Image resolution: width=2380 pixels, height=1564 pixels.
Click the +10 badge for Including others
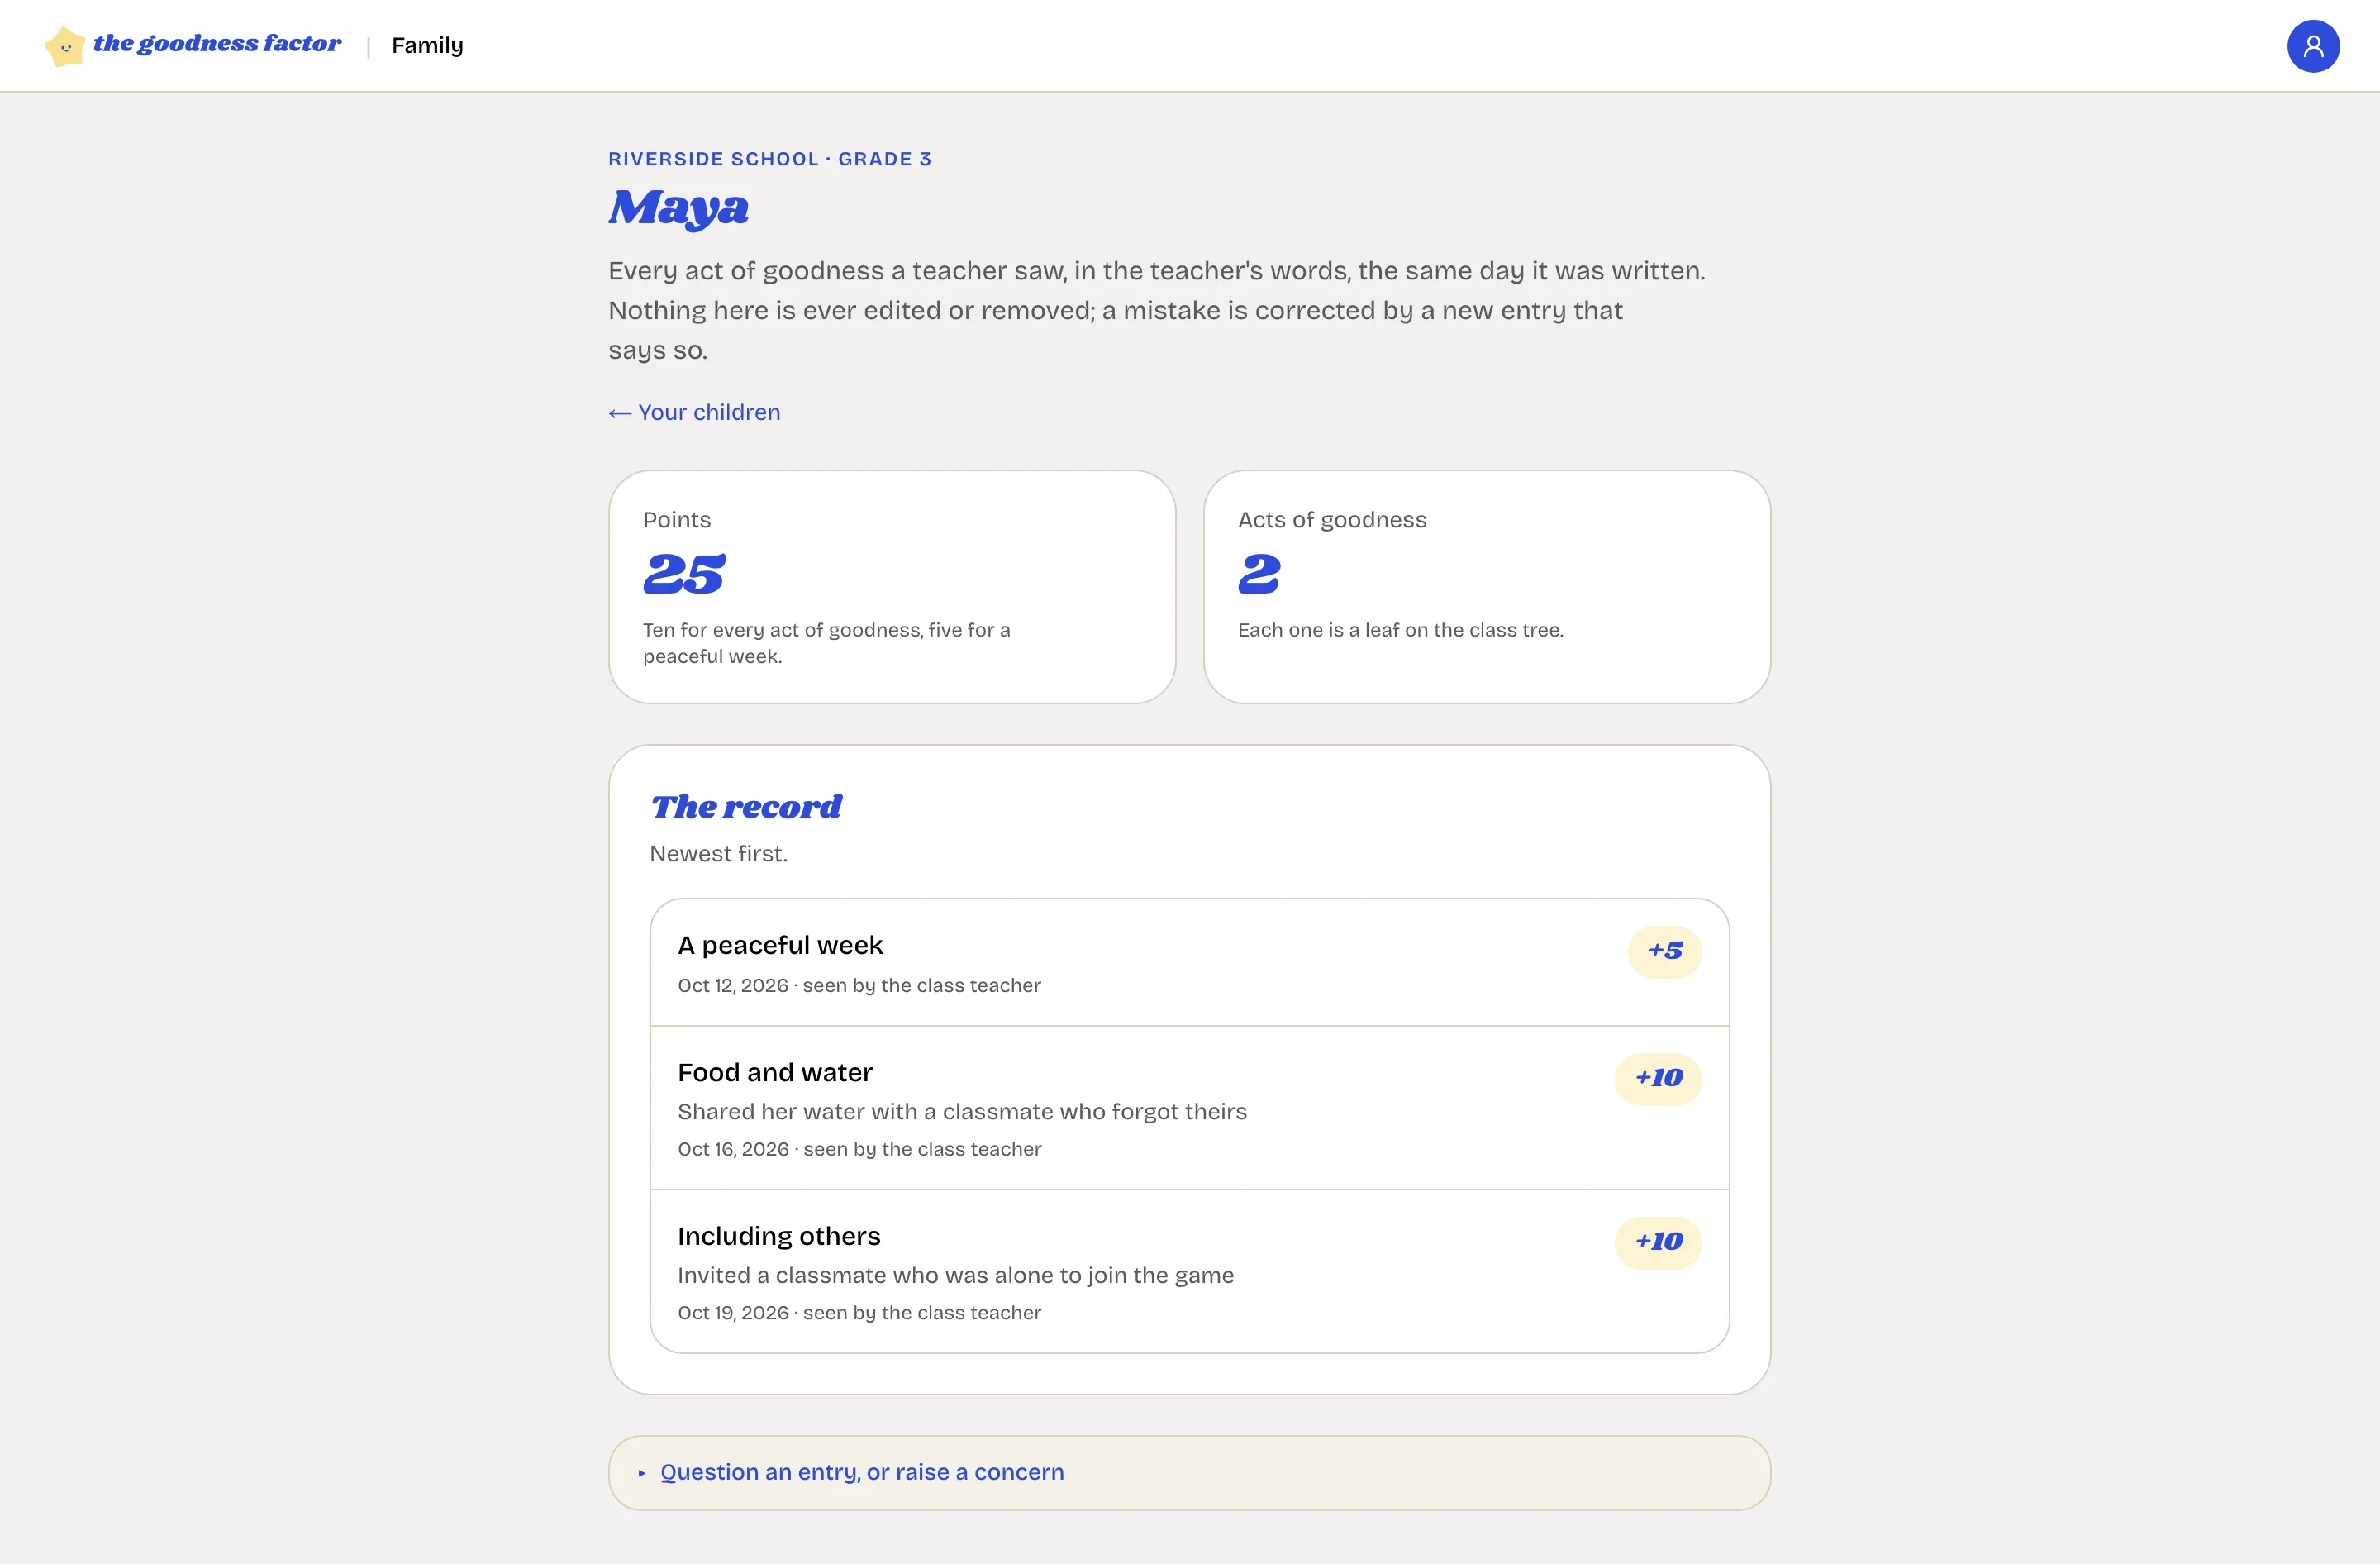click(x=1657, y=1242)
